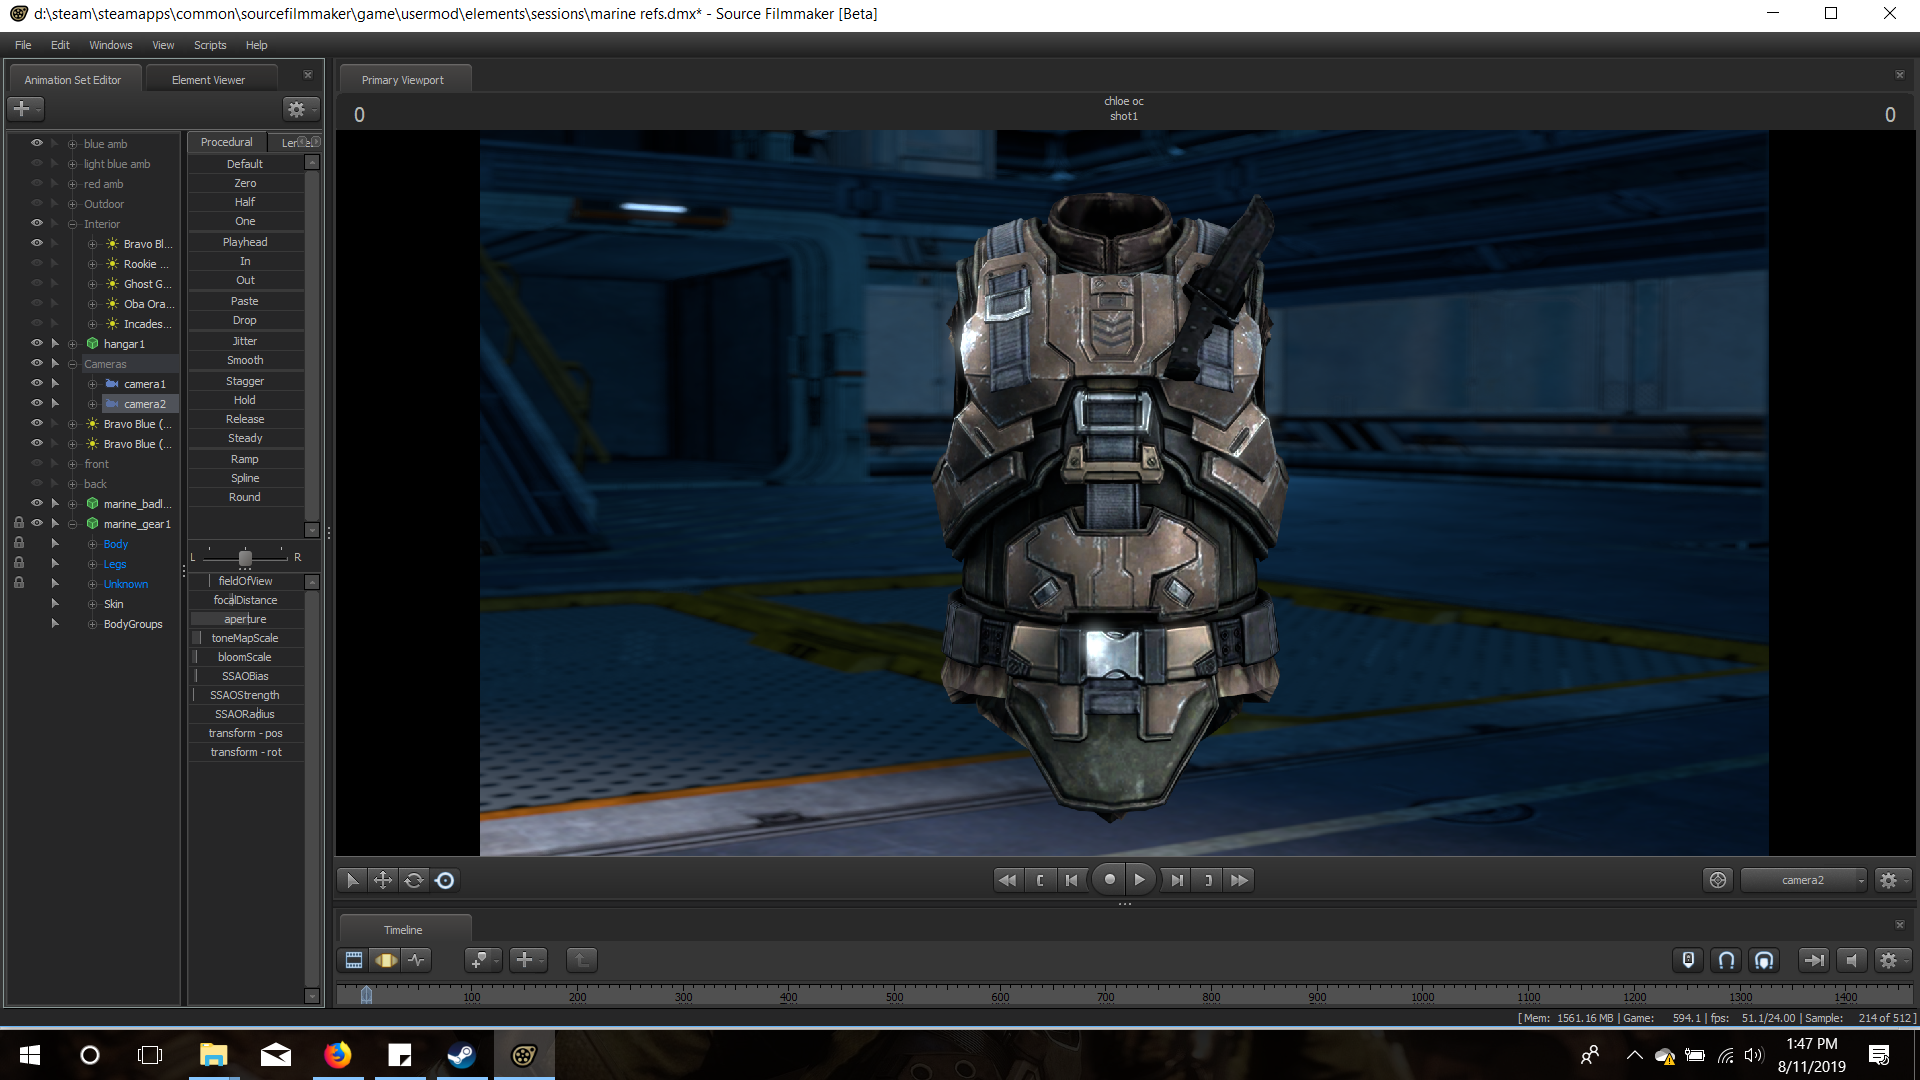Switch to the Element Viewer tab
The image size is (1920, 1080).
[x=208, y=80]
